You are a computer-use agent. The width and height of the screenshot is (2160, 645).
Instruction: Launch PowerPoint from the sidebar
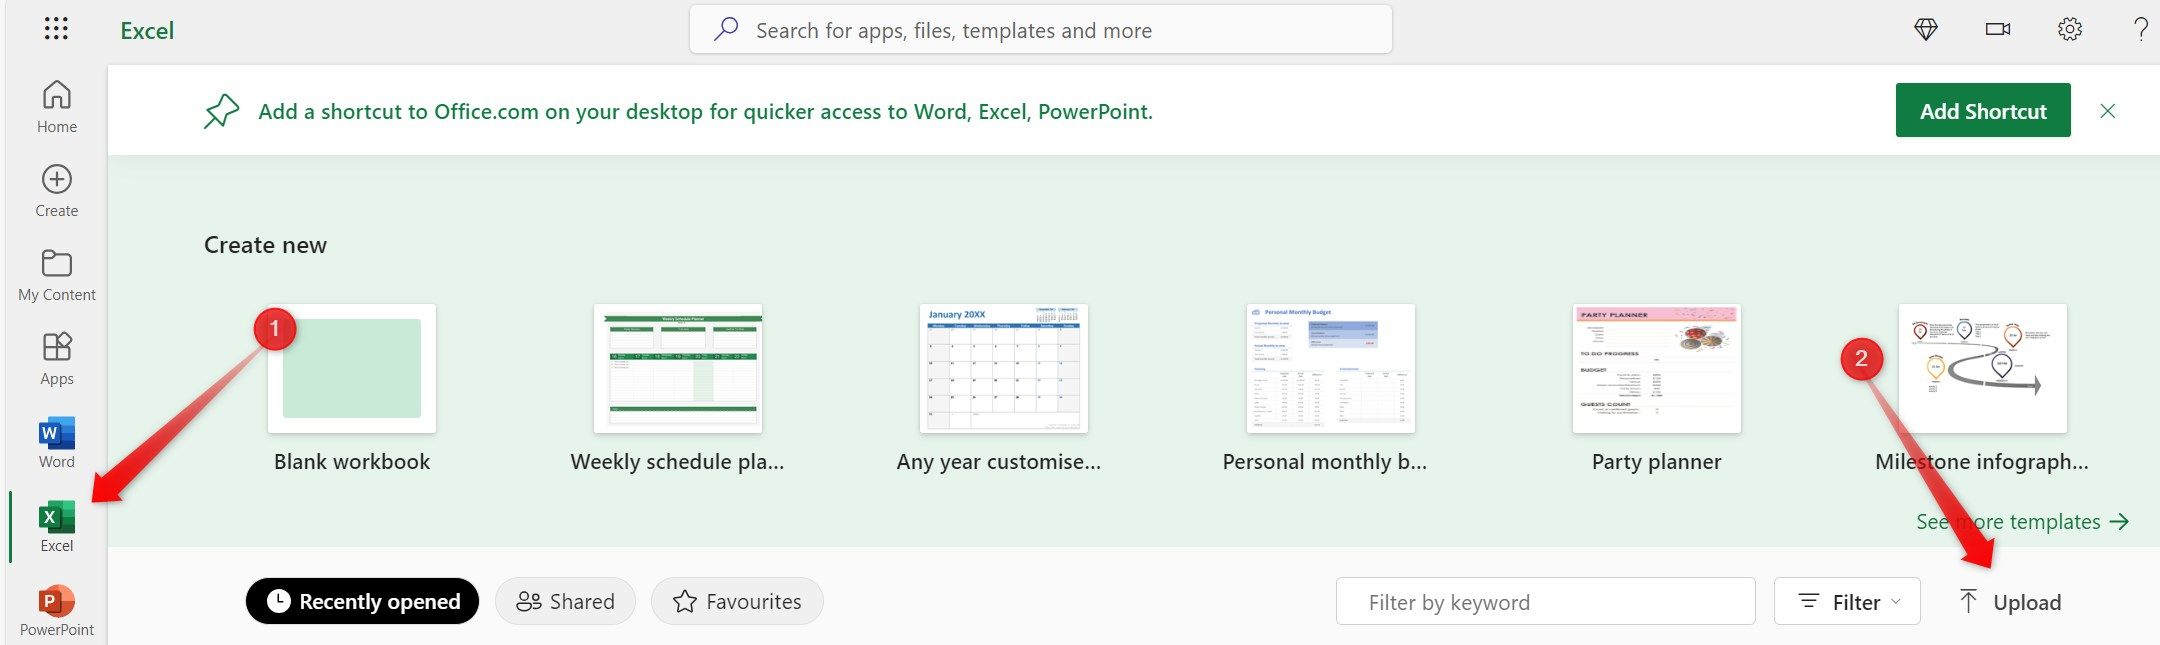57,611
